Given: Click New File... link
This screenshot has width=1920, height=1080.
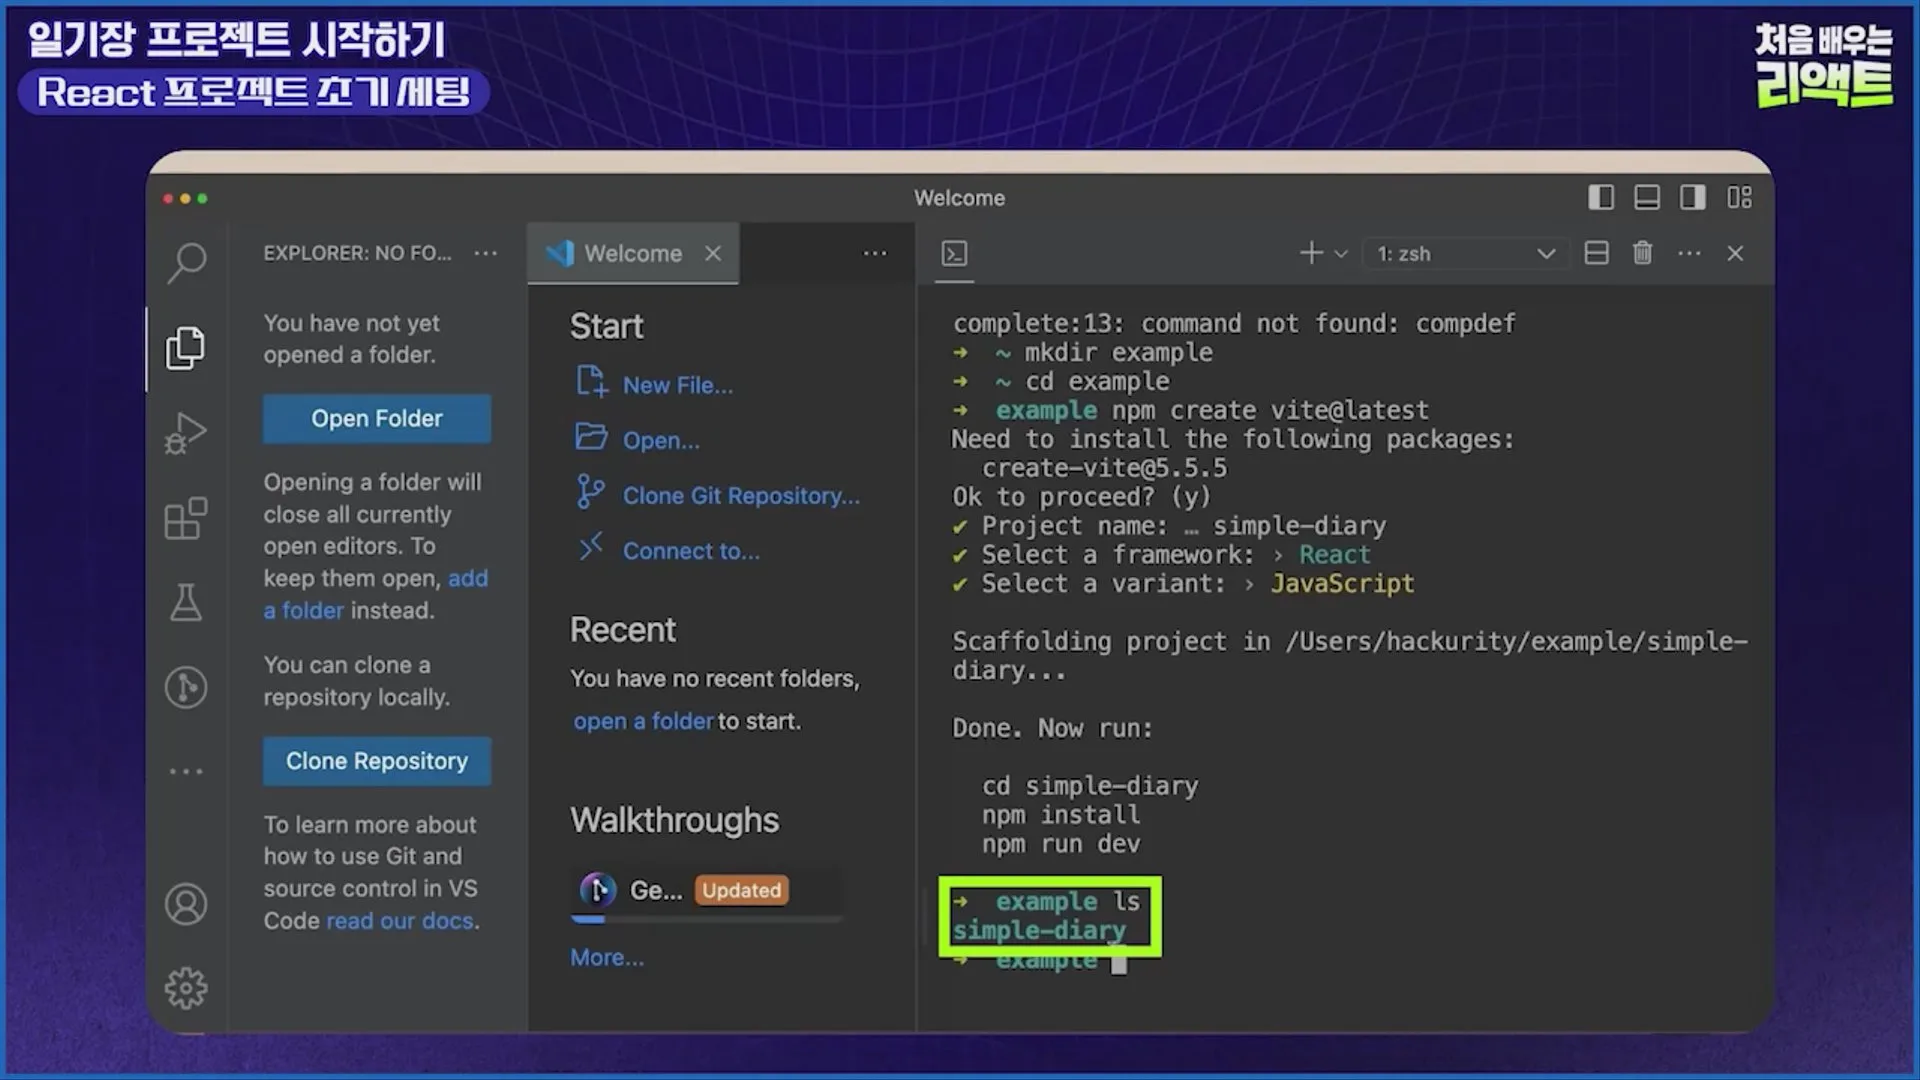Looking at the screenshot, I should click(x=677, y=385).
